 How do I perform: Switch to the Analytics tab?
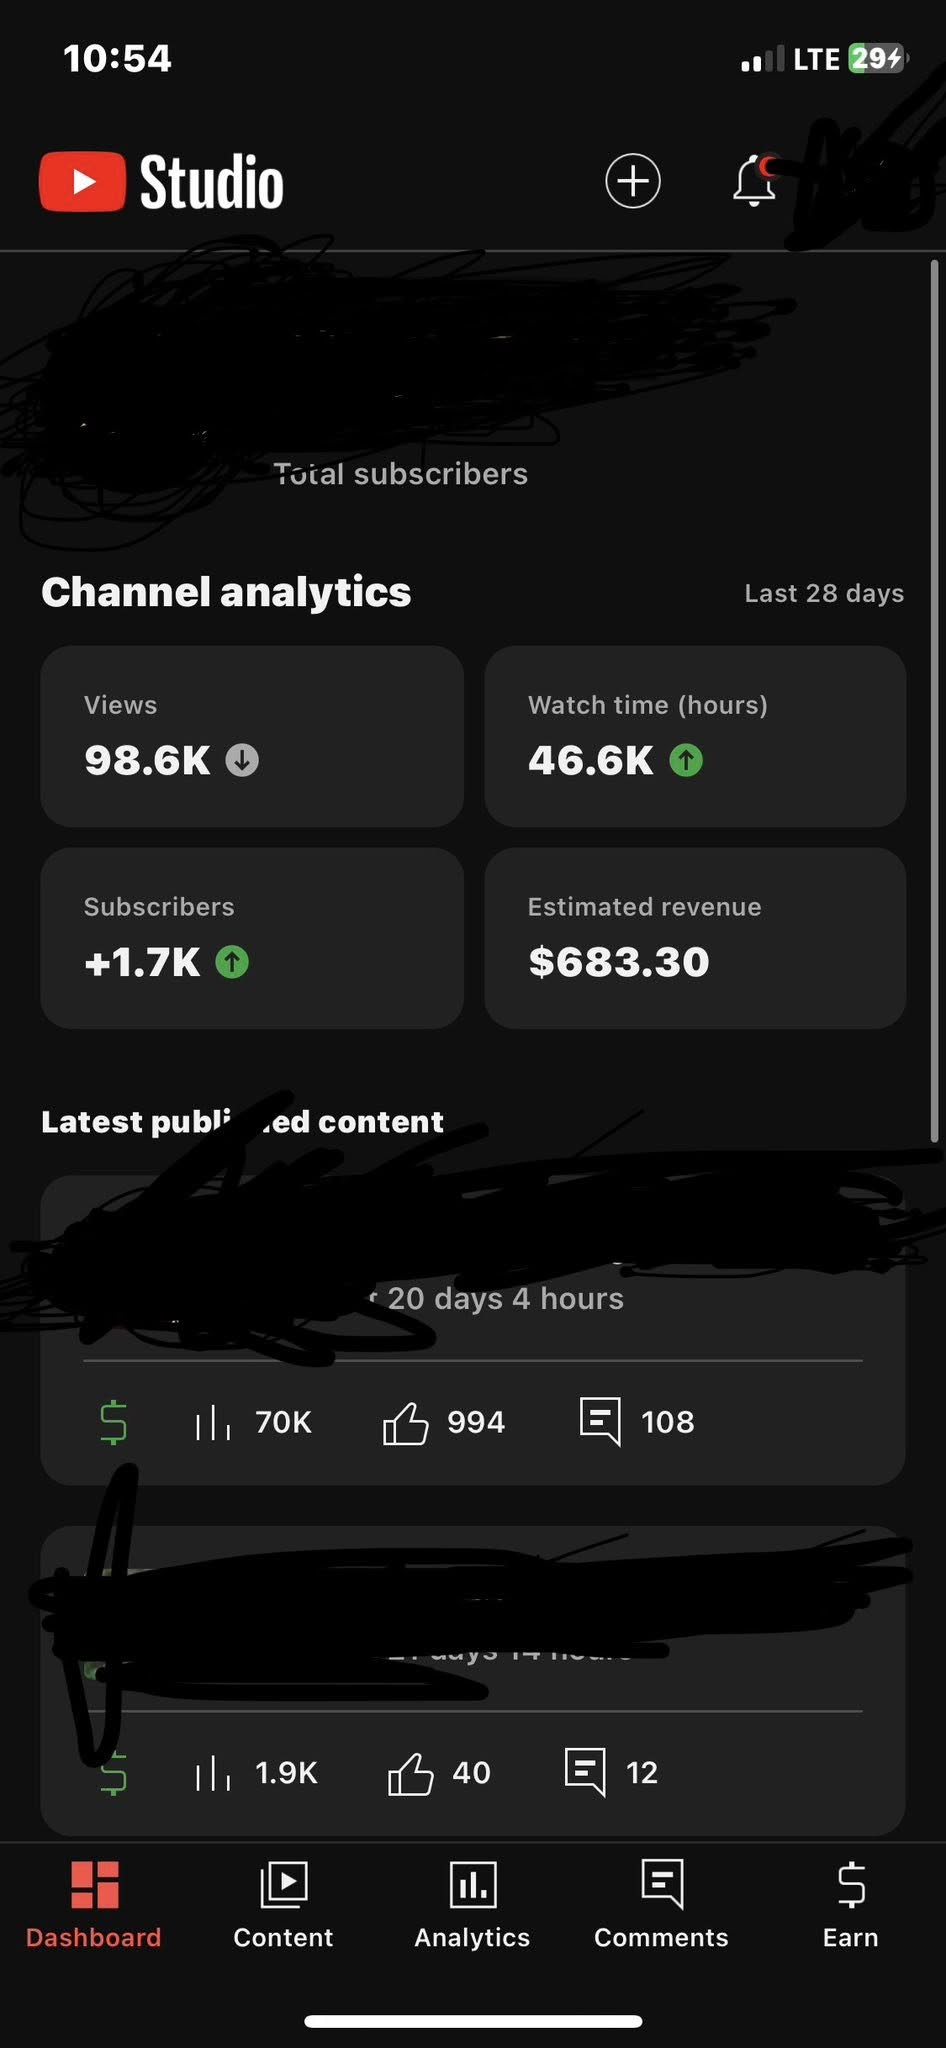pyautogui.click(x=472, y=1905)
